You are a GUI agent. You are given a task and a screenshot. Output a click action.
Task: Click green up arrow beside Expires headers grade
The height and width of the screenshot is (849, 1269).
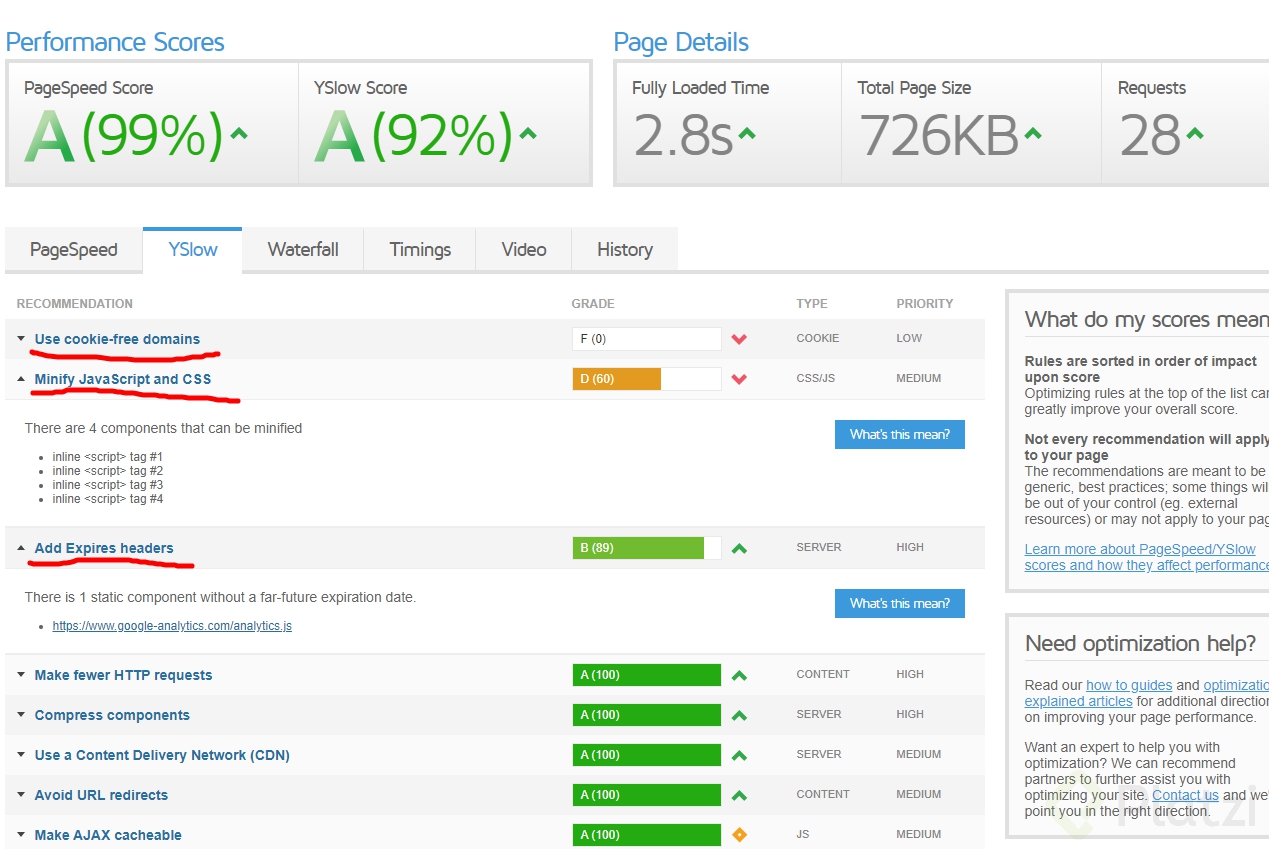point(739,548)
